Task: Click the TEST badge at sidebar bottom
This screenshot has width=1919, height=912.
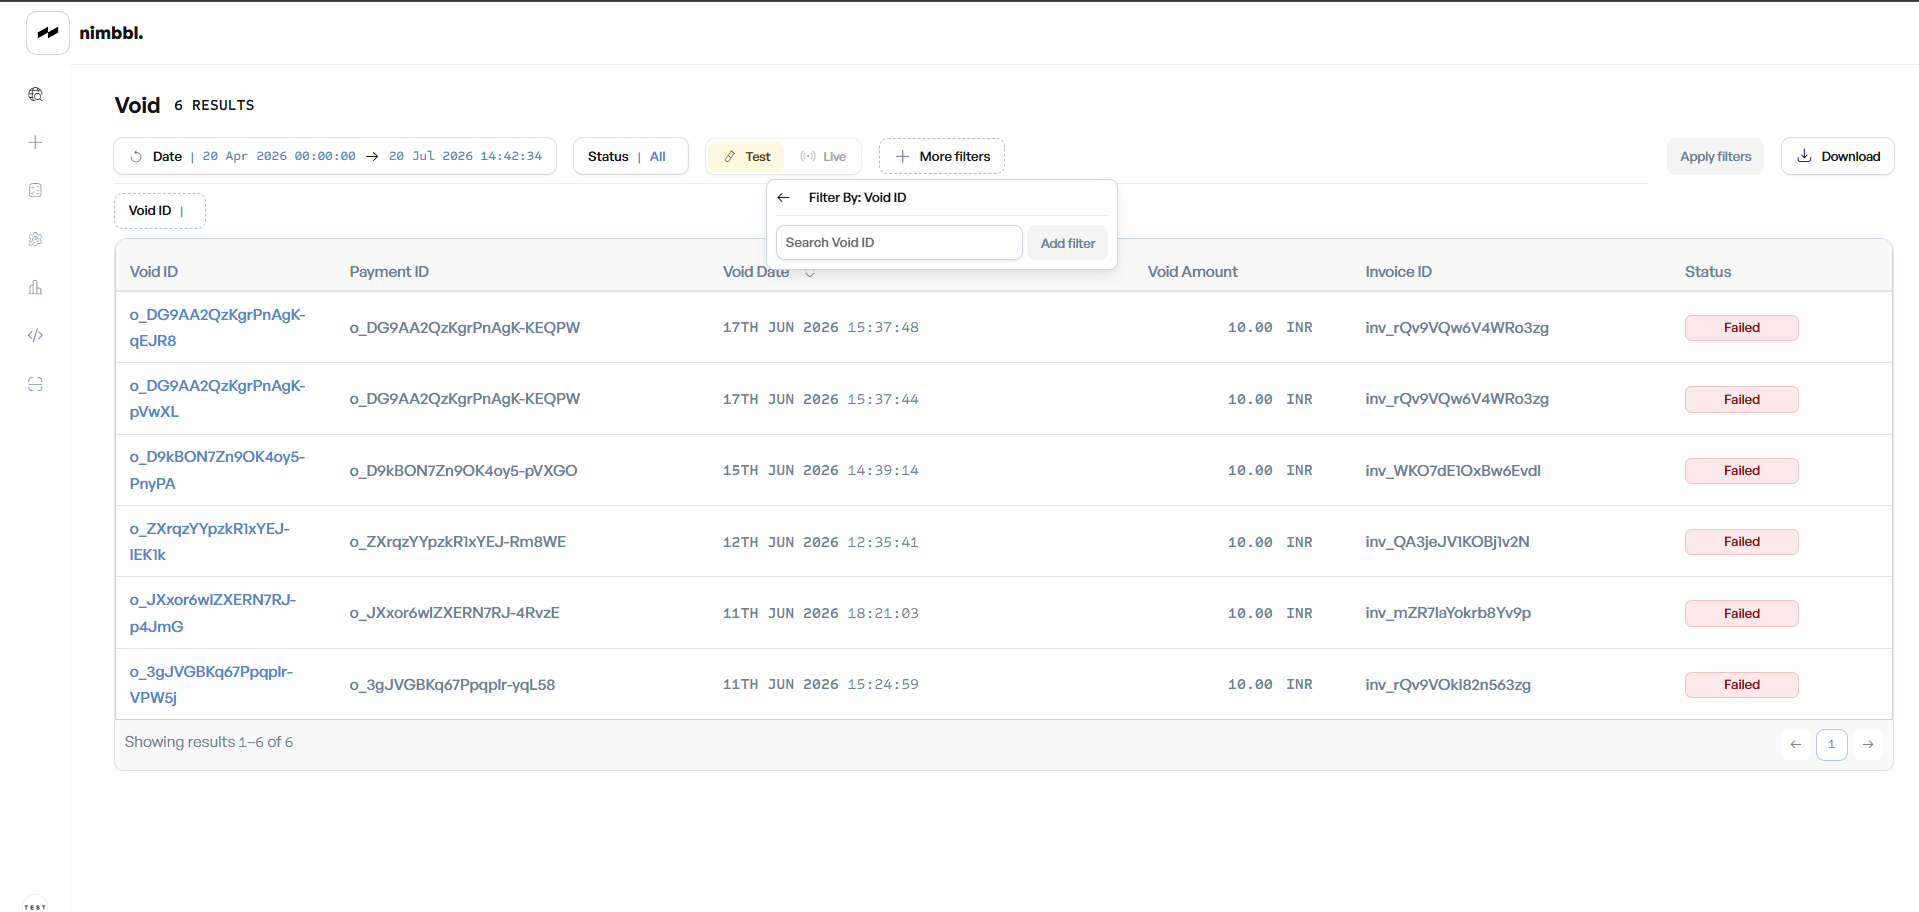Action: 35,905
